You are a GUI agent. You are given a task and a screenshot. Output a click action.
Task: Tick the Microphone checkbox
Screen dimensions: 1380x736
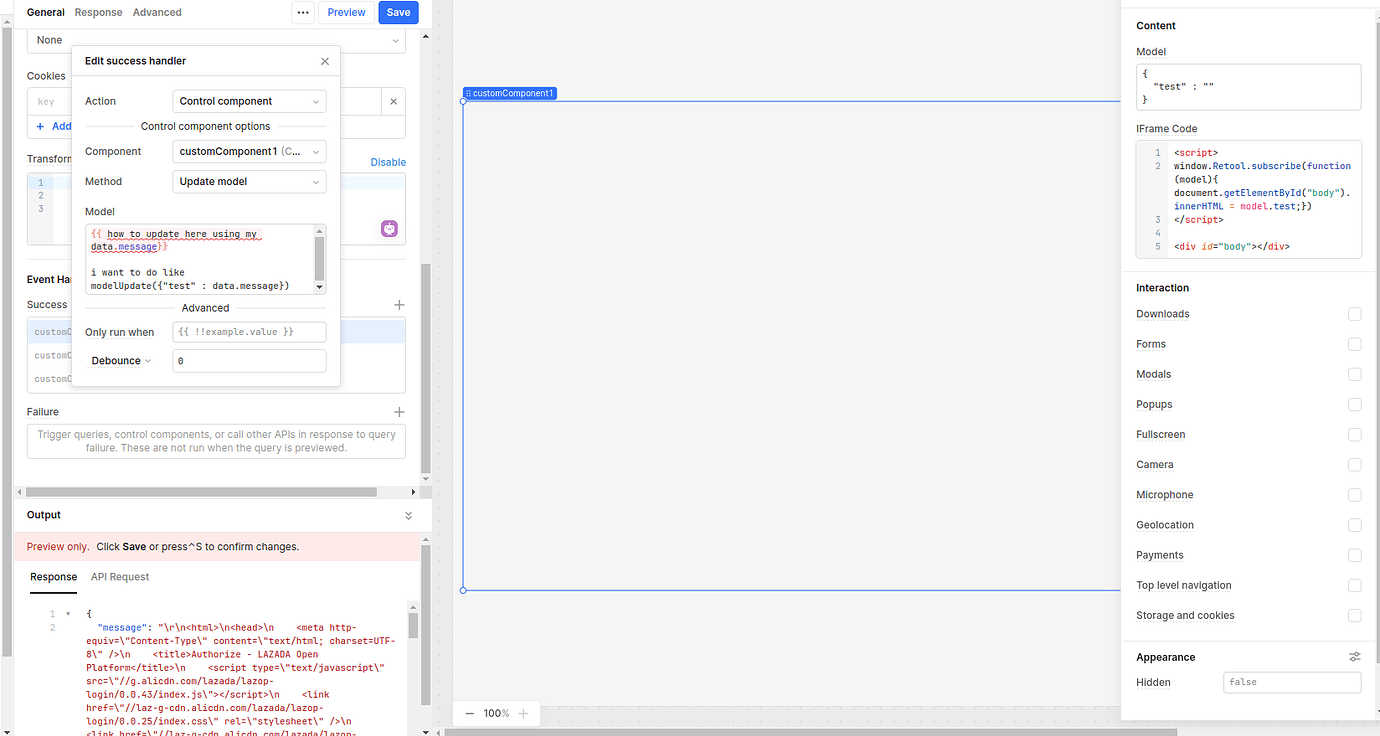(1354, 495)
